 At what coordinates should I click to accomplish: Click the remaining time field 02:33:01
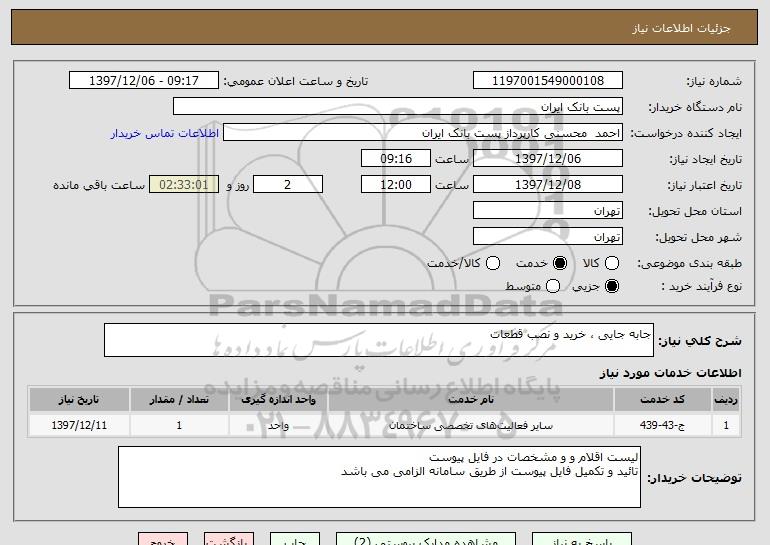(184, 185)
